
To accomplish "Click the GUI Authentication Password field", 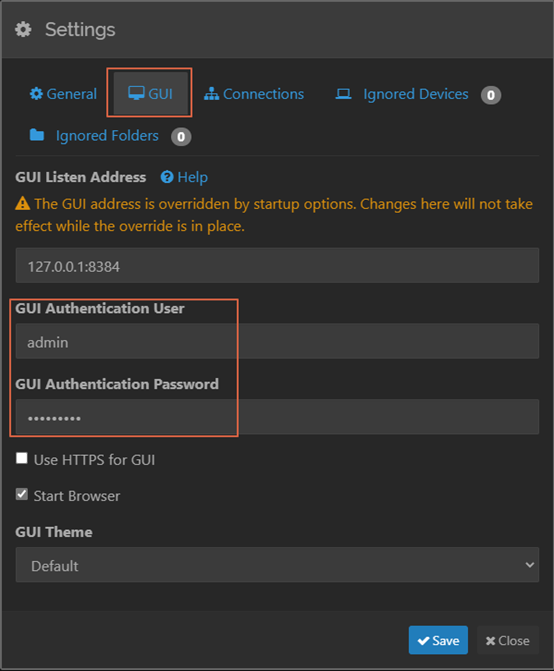I will [277, 417].
